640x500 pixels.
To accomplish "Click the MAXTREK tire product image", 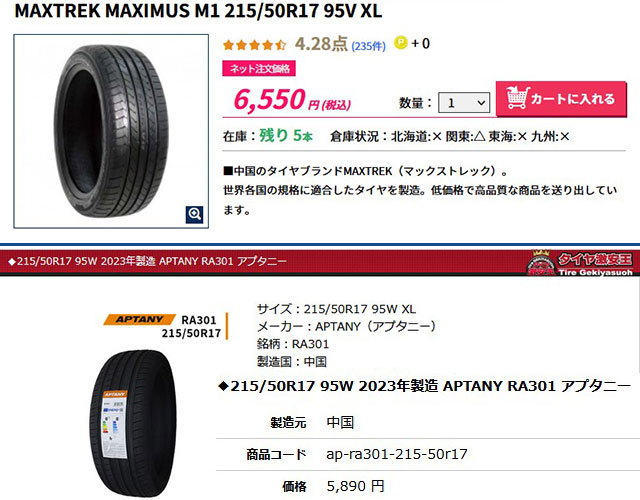I will coord(111,131).
